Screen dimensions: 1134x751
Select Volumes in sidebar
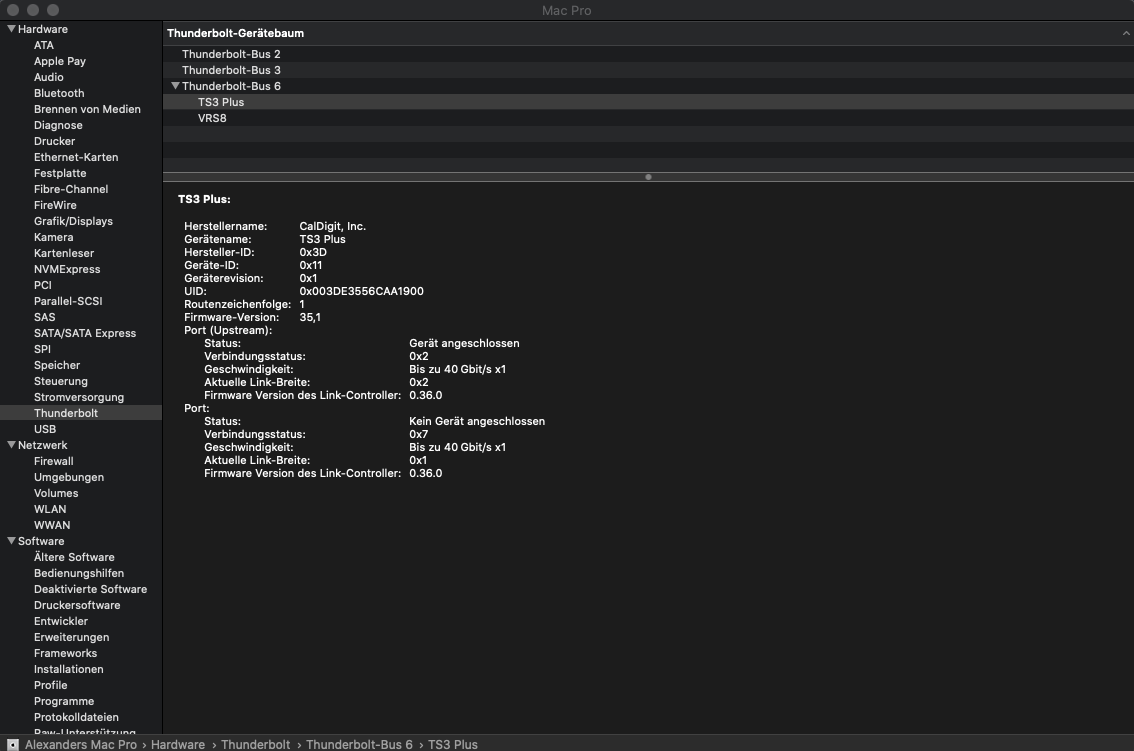[x=56, y=493]
